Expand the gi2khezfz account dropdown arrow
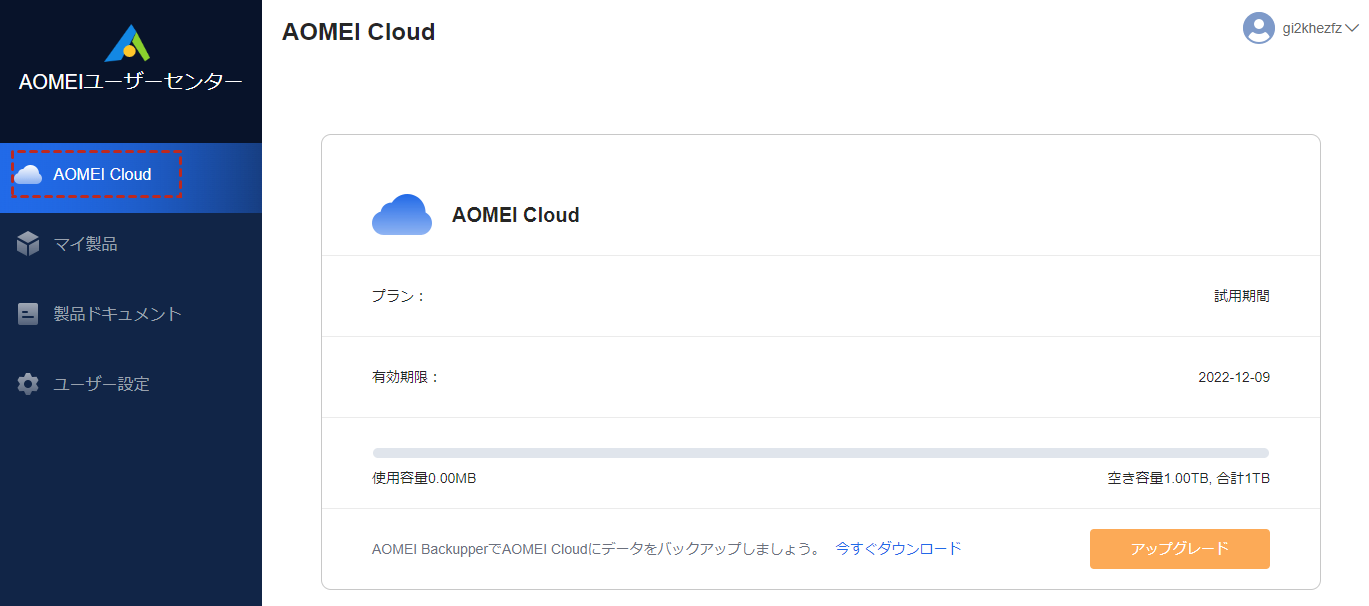Screen dimensions: 1369x606 1352,28
